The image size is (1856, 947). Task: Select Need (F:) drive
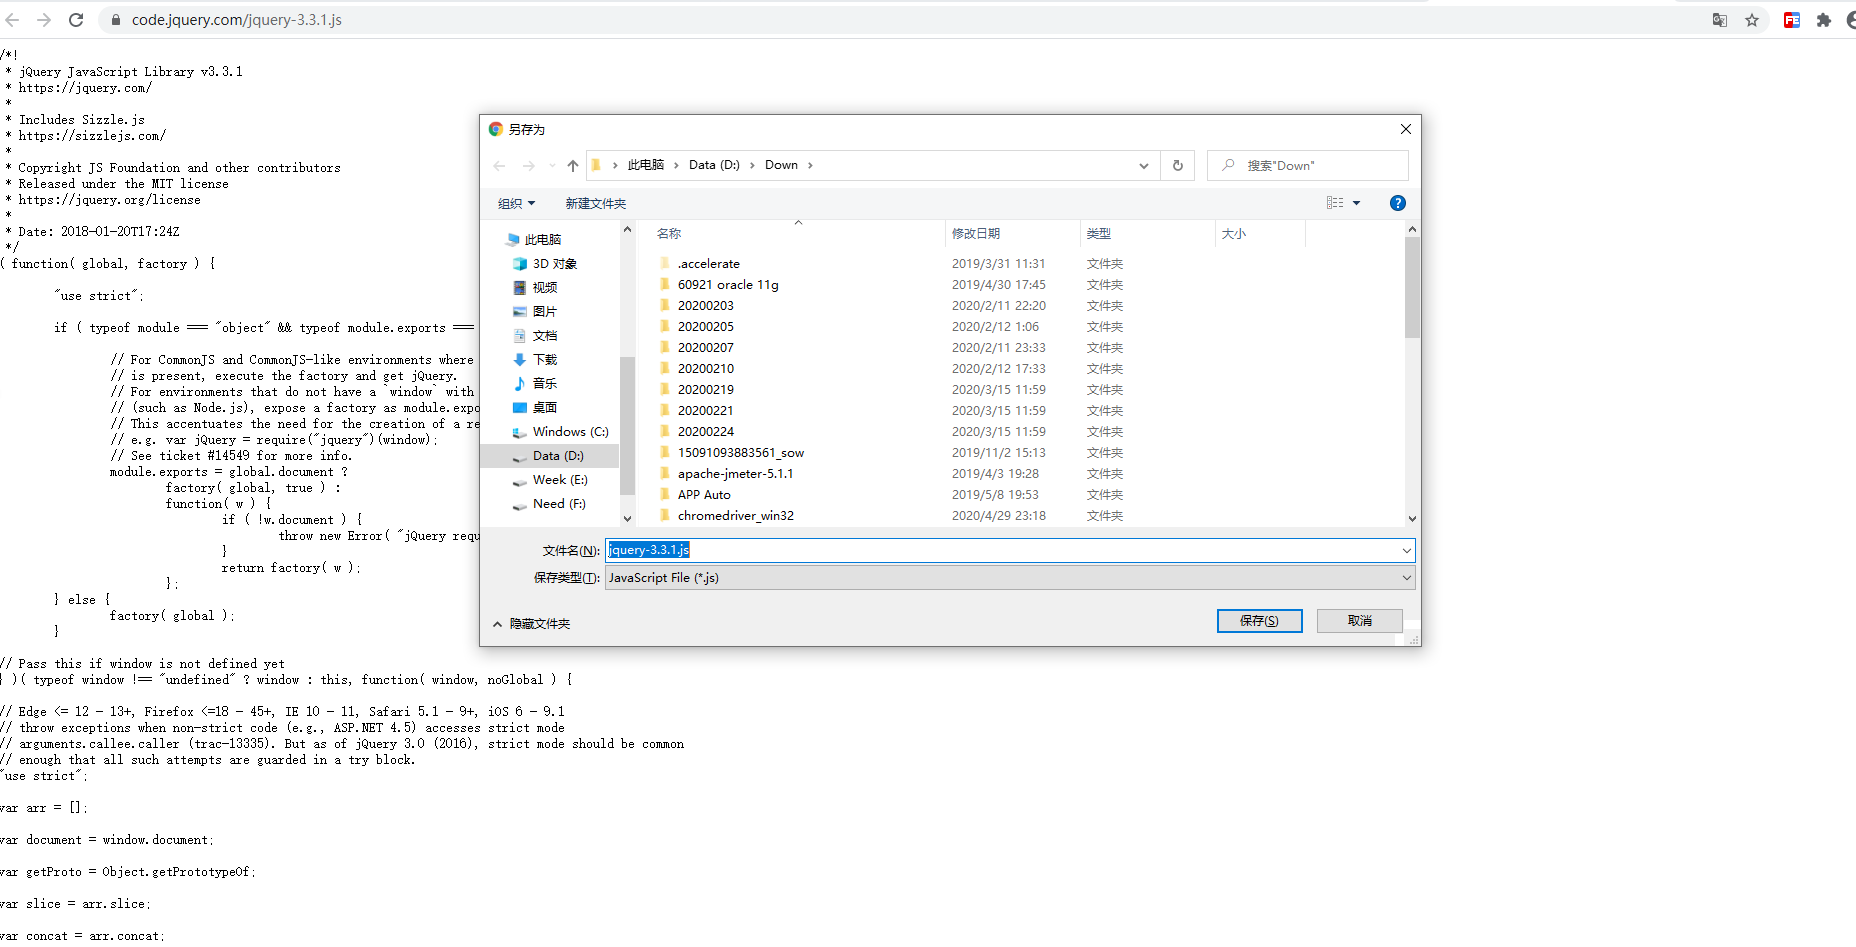(x=559, y=504)
